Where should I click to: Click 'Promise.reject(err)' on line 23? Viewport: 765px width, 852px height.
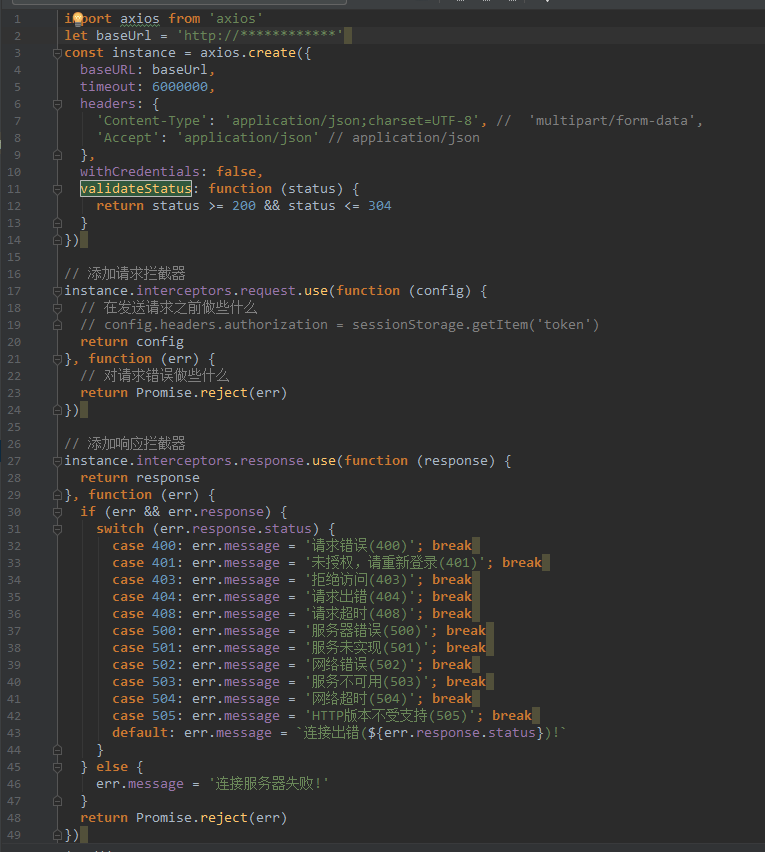(211, 393)
